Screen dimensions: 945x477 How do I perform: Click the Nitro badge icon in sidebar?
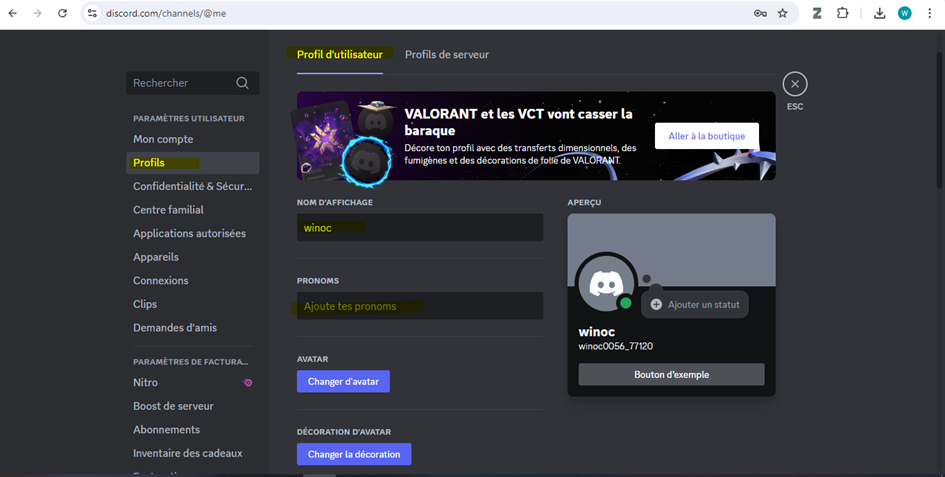[247, 382]
